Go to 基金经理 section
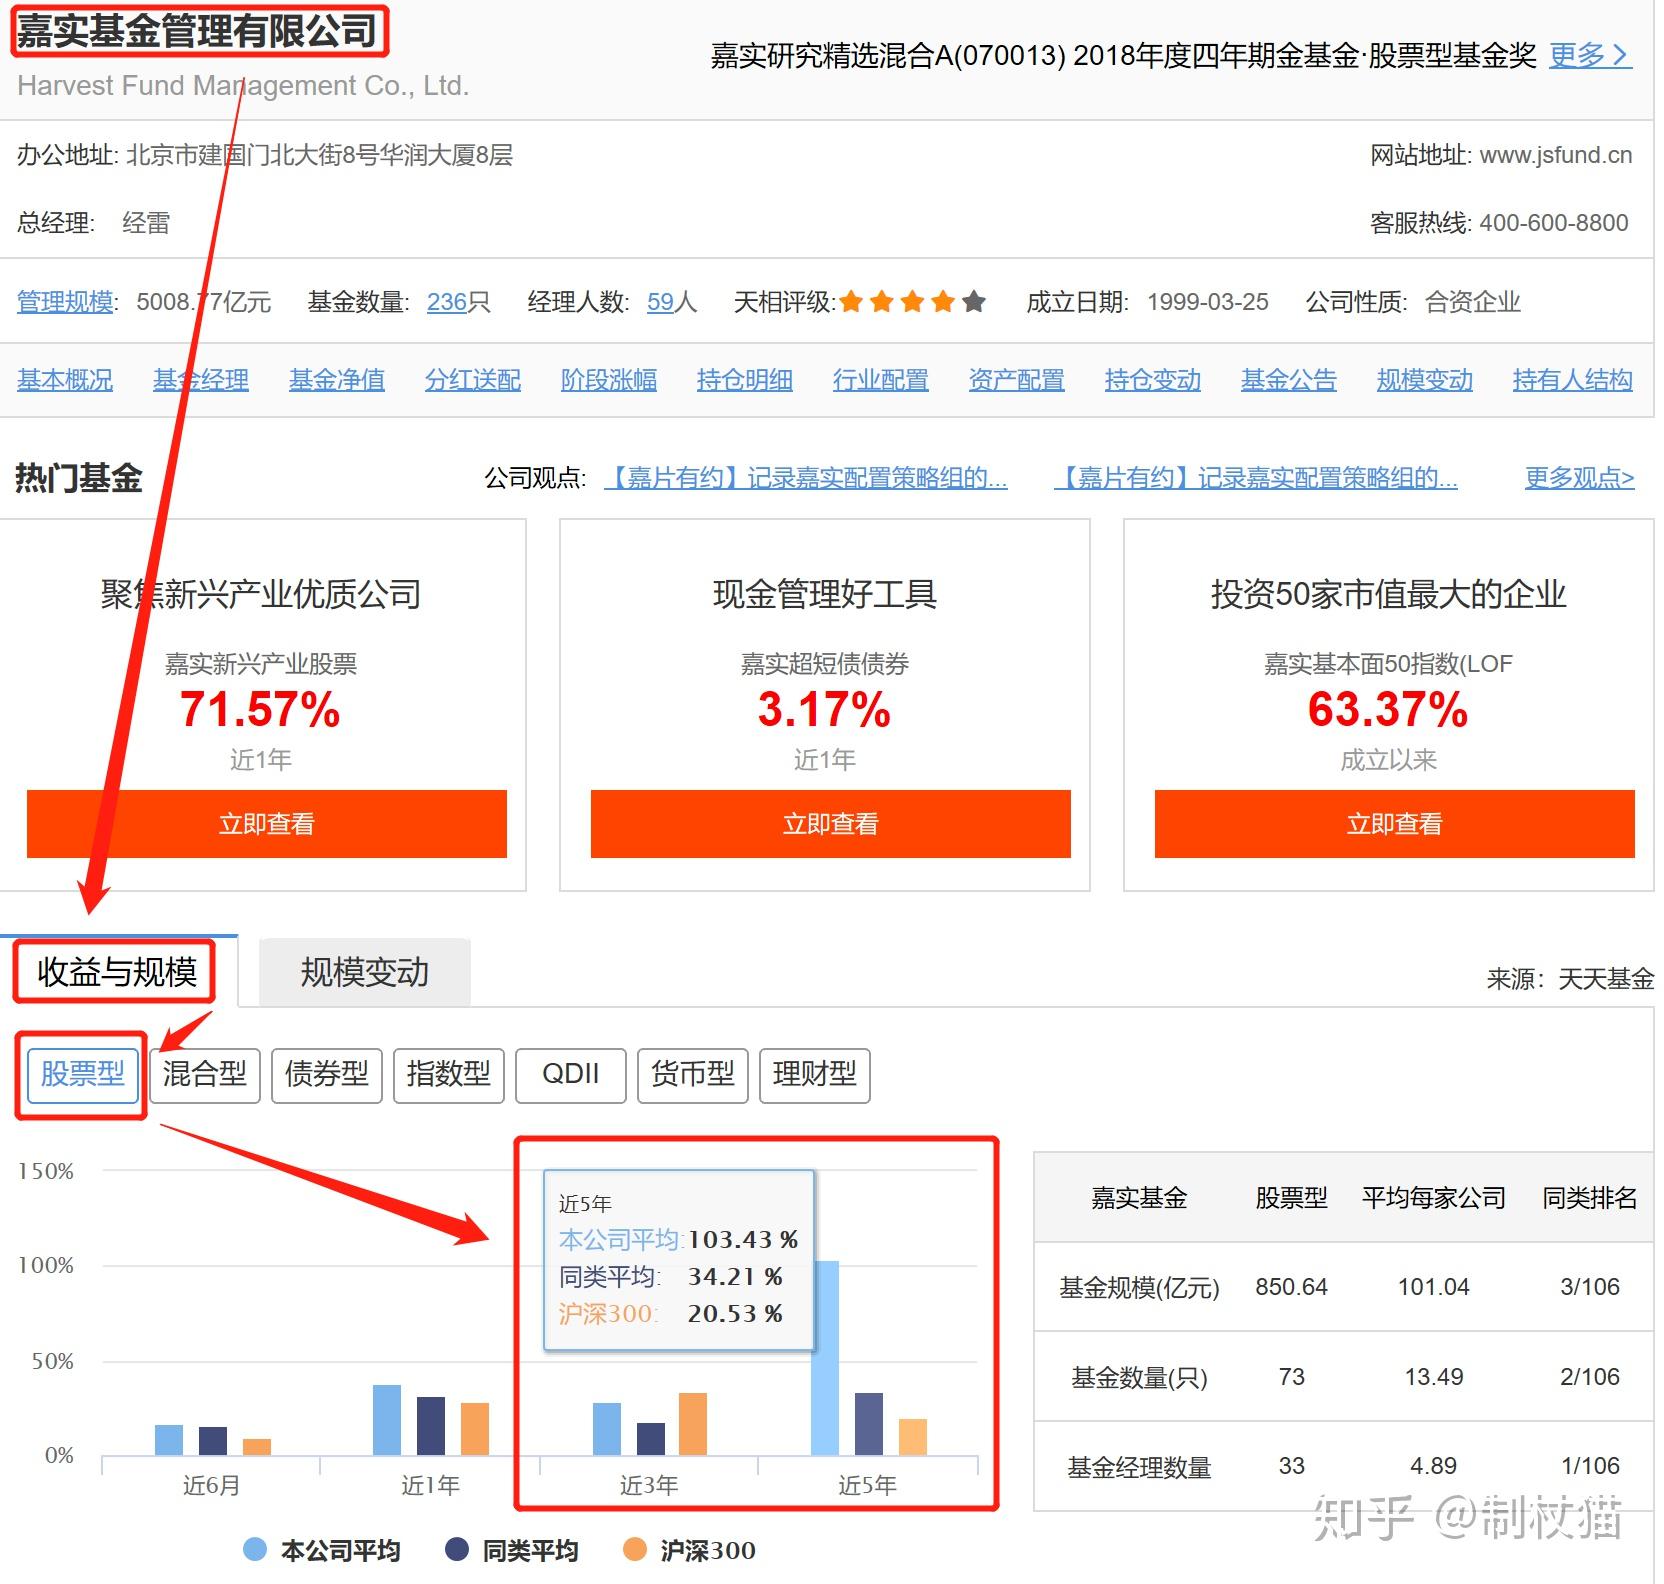The image size is (1664, 1584). coord(201,380)
